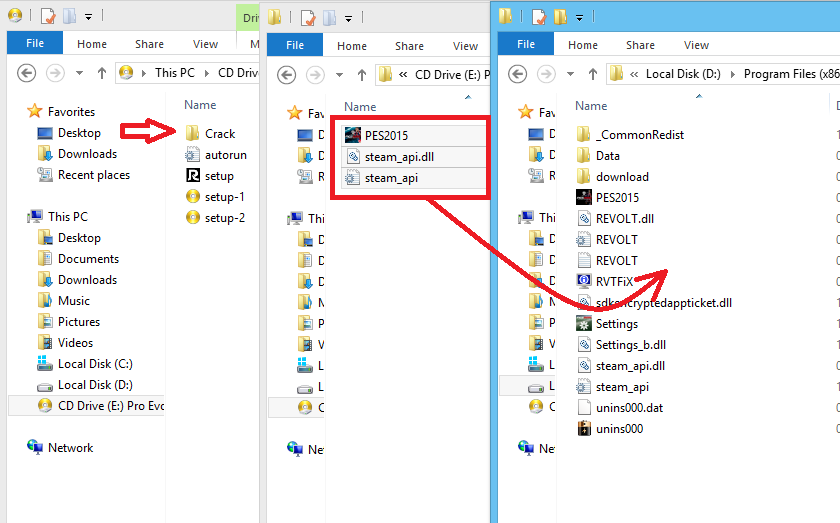Select steam_api gear file in right window
This screenshot has width=840, height=523.
(613, 386)
